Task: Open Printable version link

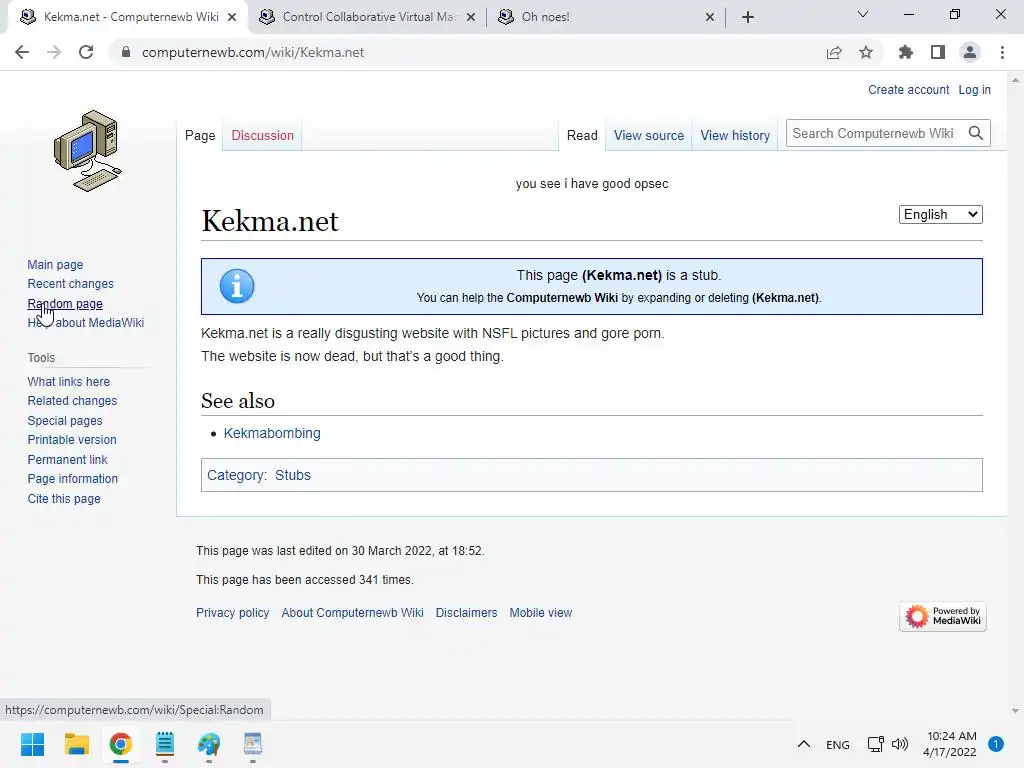Action: point(72,440)
